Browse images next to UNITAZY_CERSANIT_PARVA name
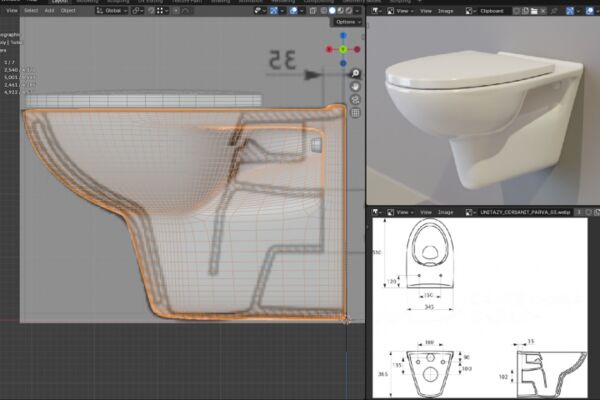Image resolution: width=600 pixels, height=400 pixels. point(469,212)
